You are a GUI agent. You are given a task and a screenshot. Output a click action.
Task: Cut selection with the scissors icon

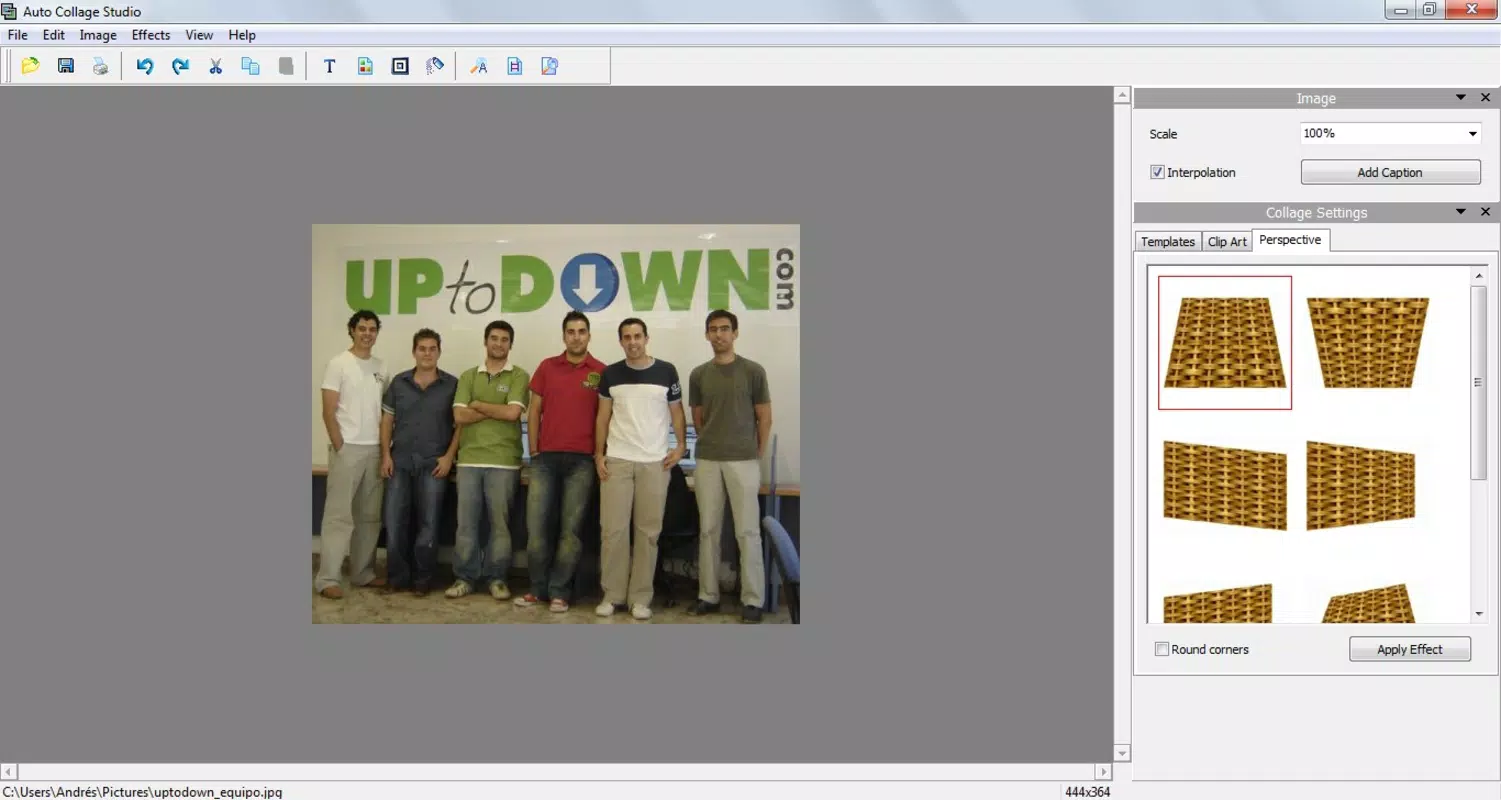coord(215,66)
